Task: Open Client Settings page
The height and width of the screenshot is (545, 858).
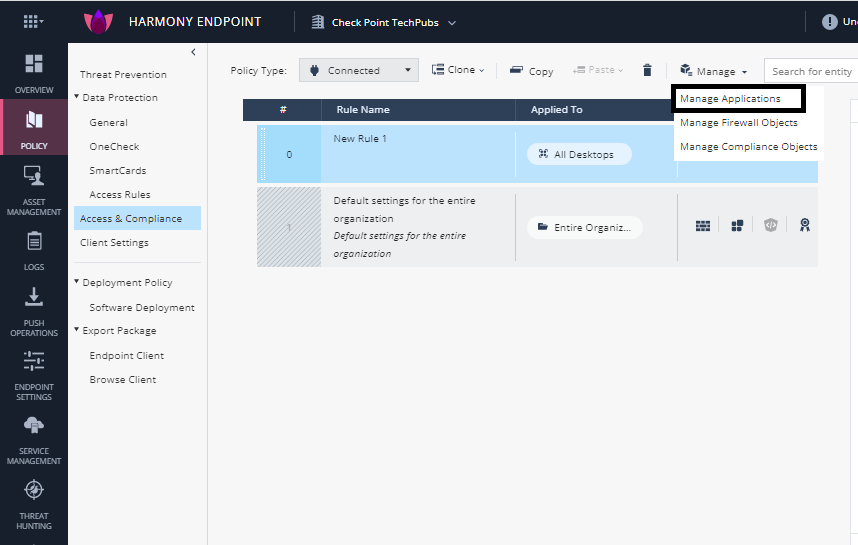Action: coord(114,242)
